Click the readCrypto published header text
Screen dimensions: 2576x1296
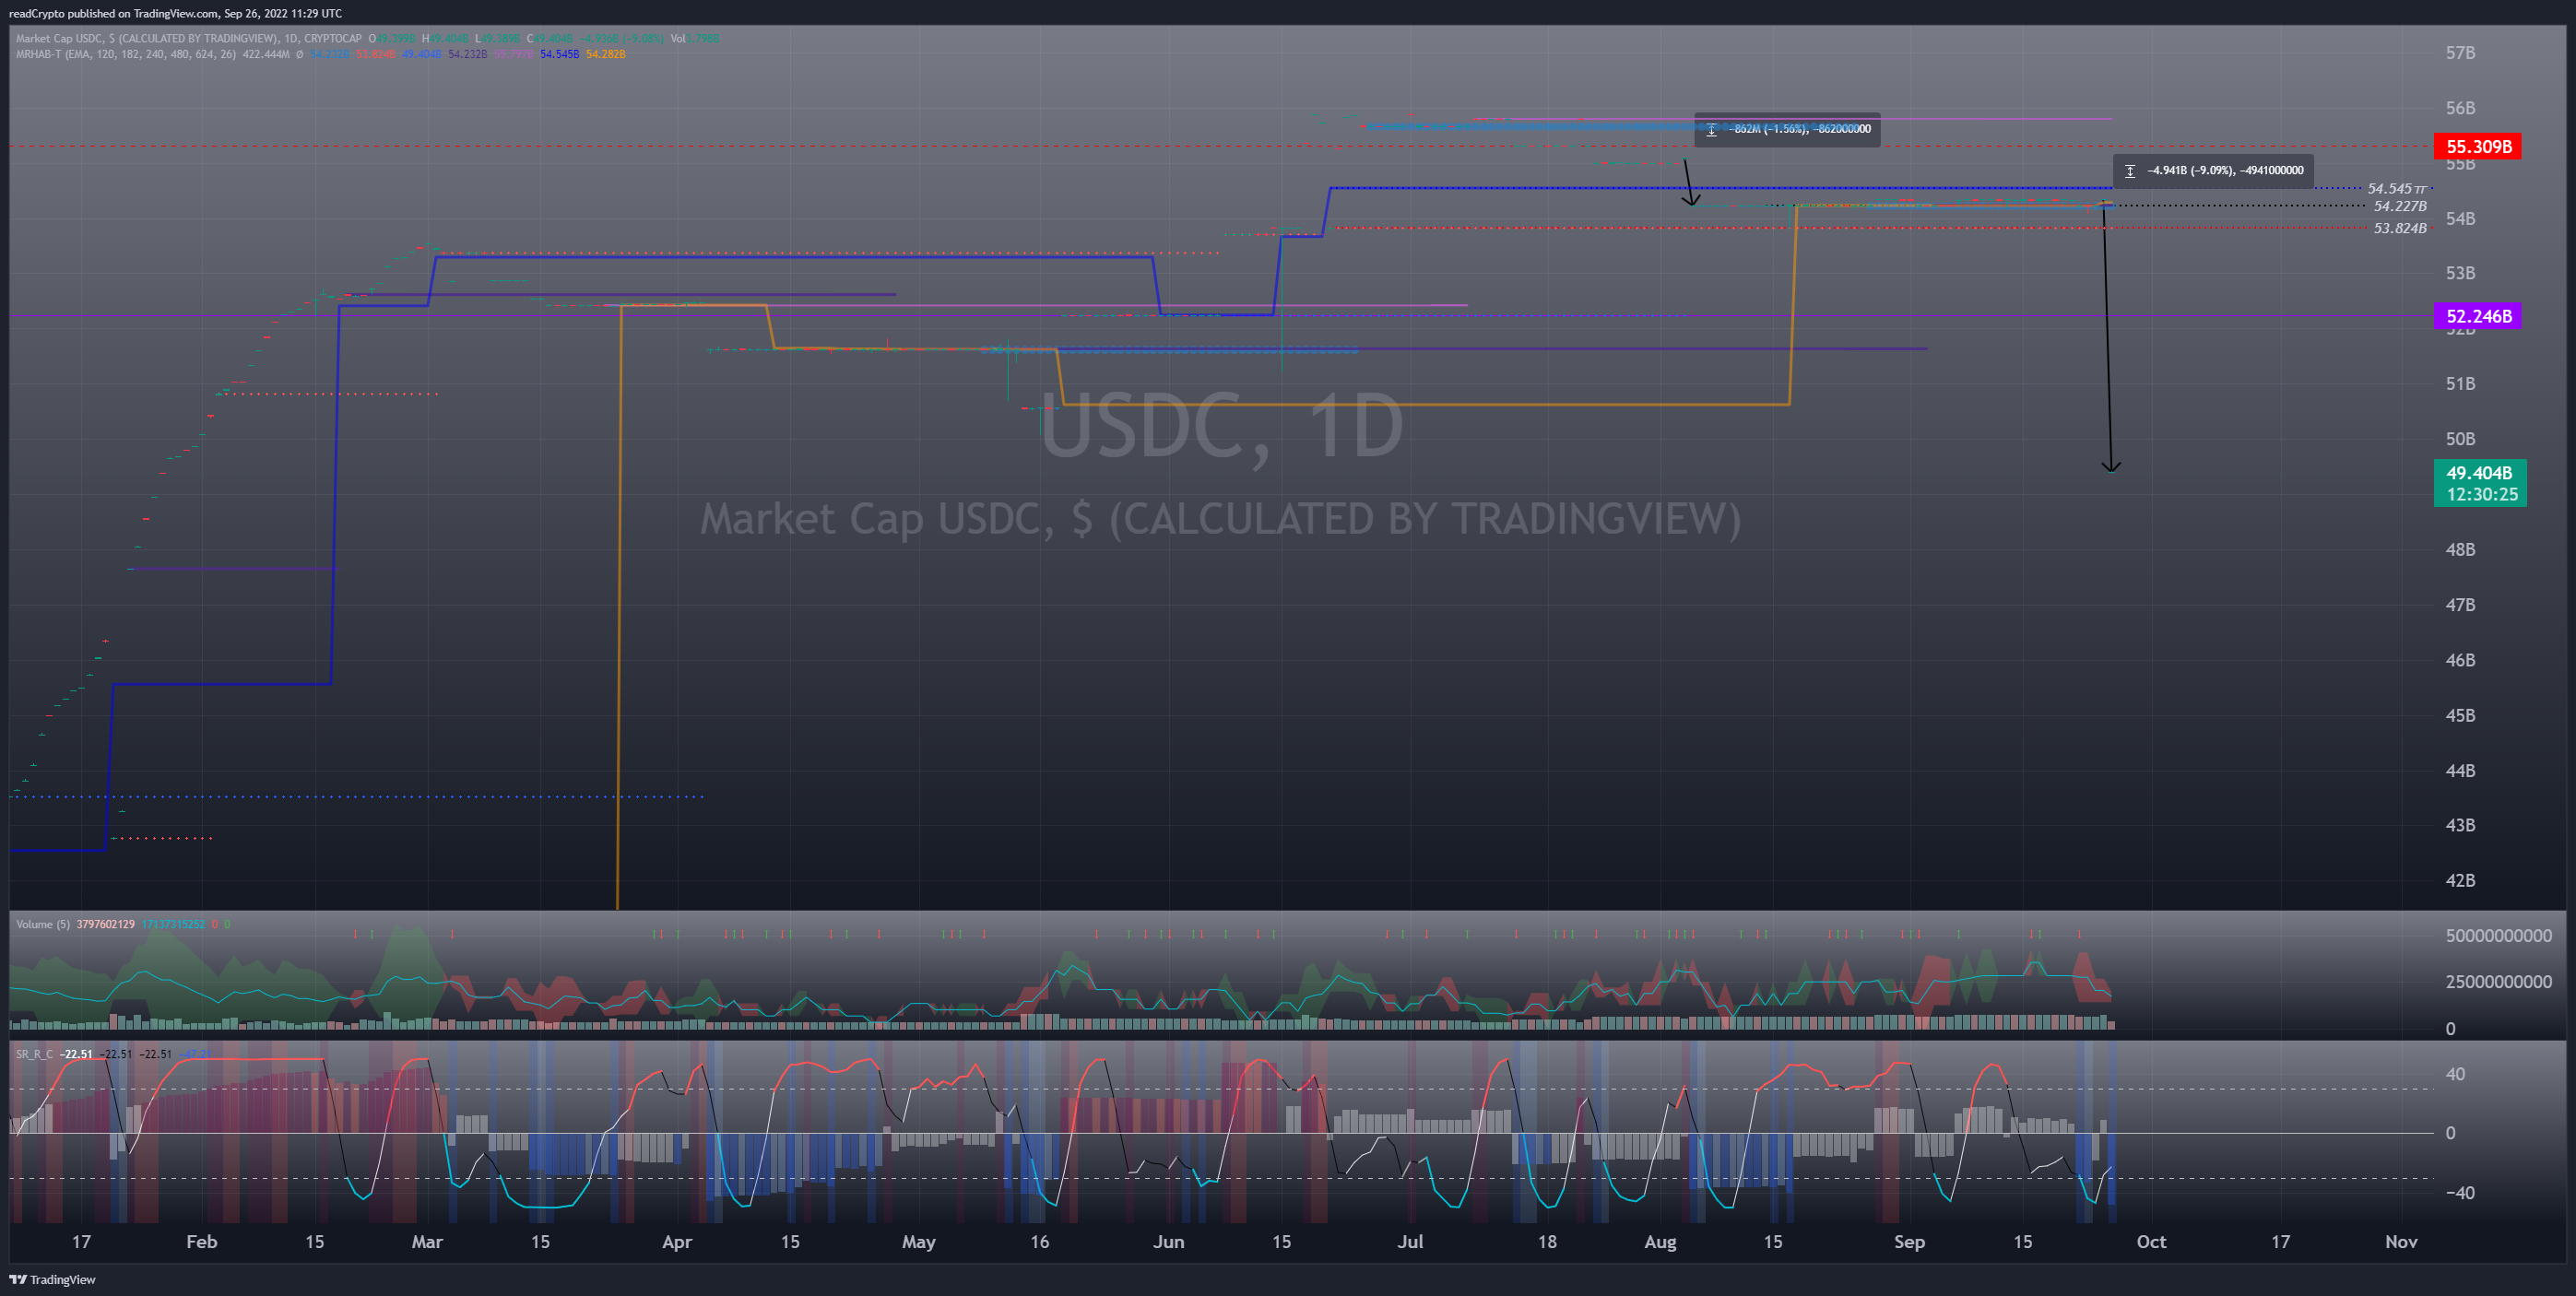(175, 13)
